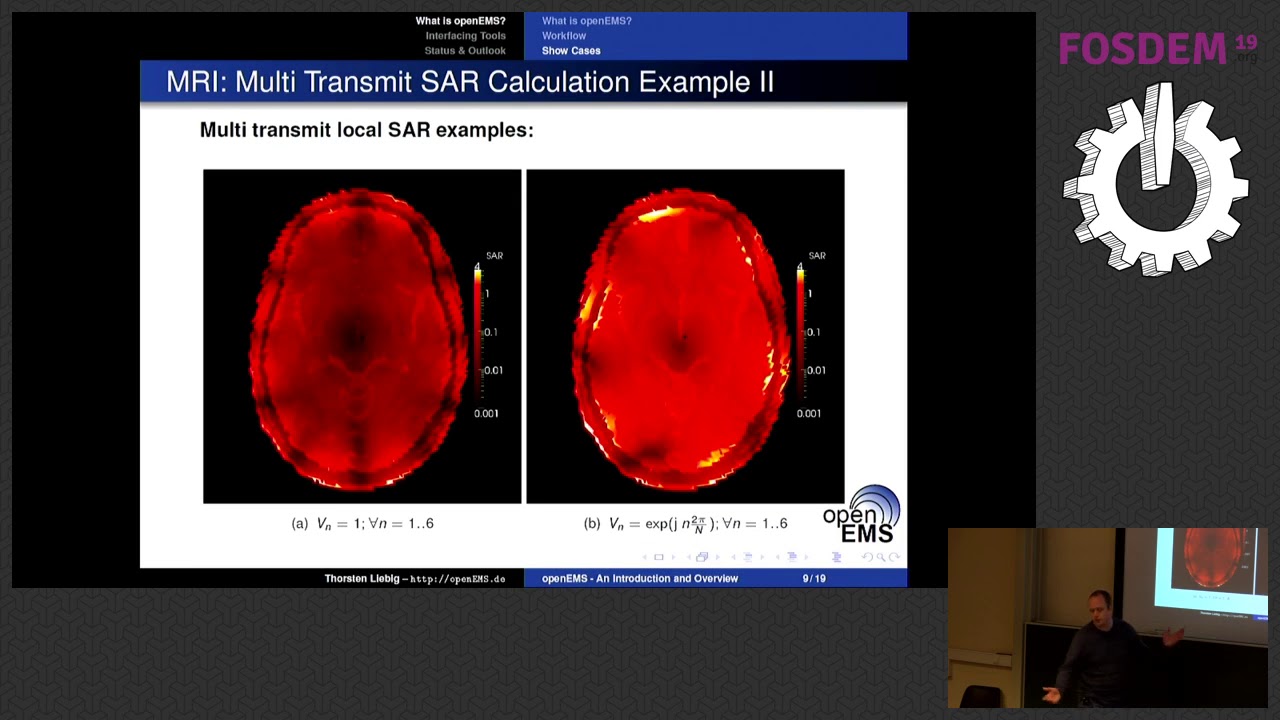Open 'Status & Outlook' section in header
The image size is (1280, 720).
(465, 51)
